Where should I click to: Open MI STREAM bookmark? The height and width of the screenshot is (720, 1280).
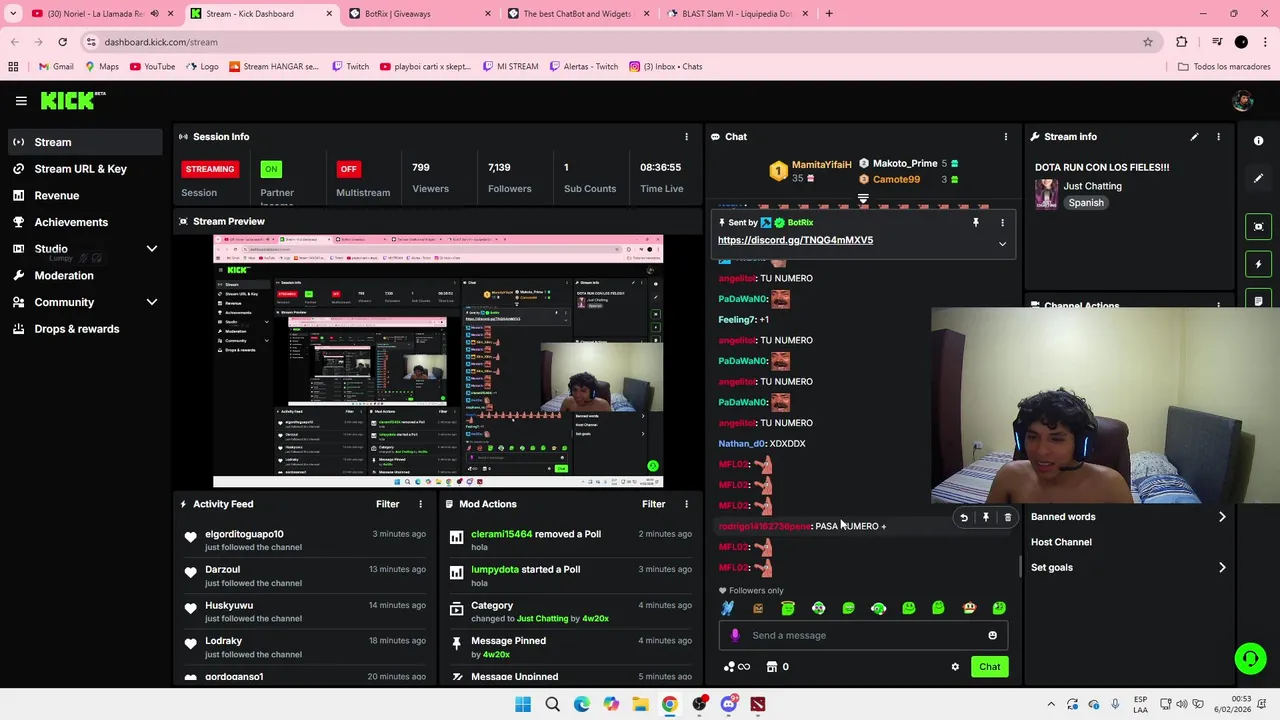510,67
